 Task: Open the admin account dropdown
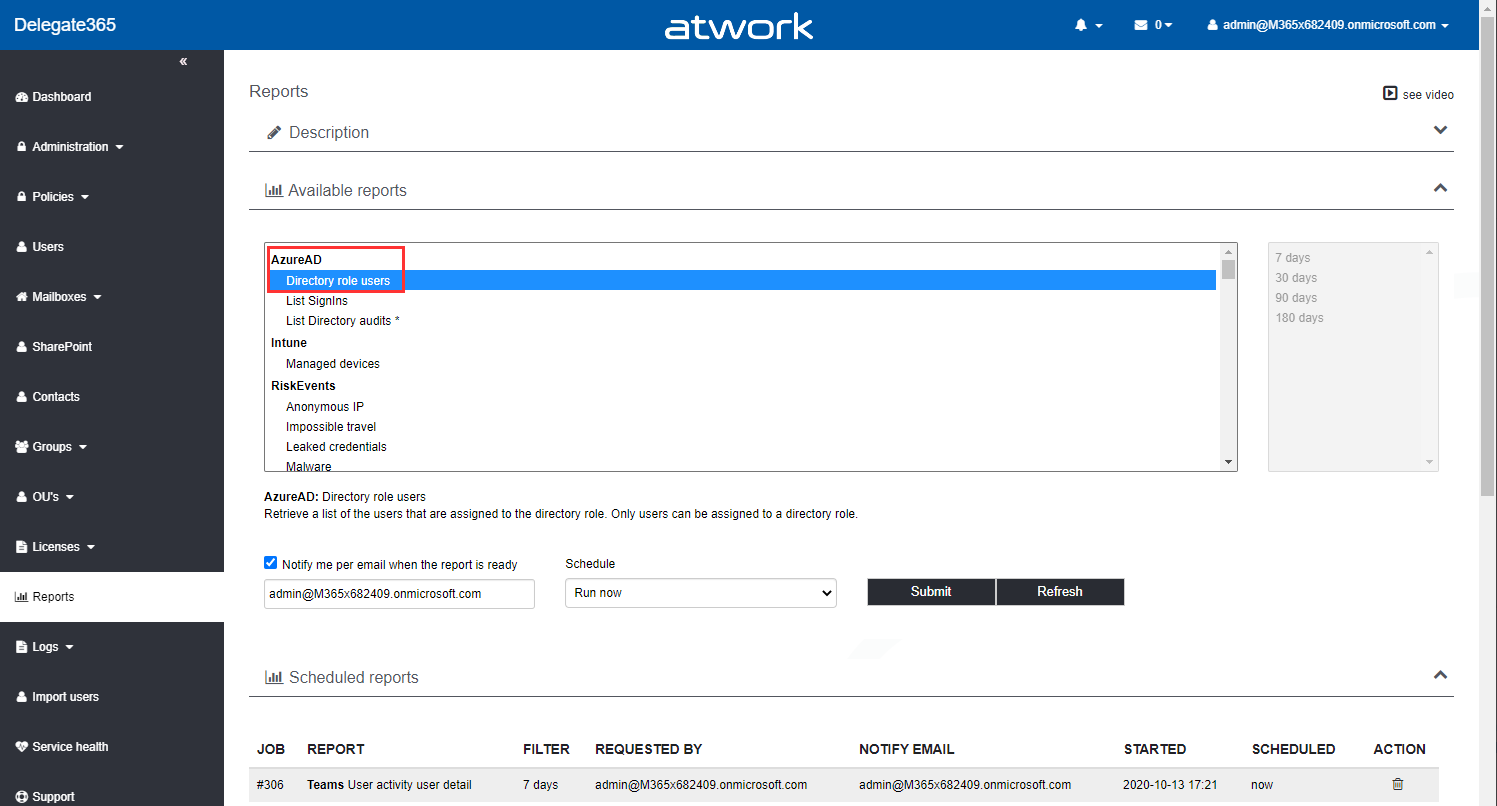click(x=1328, y=25)
